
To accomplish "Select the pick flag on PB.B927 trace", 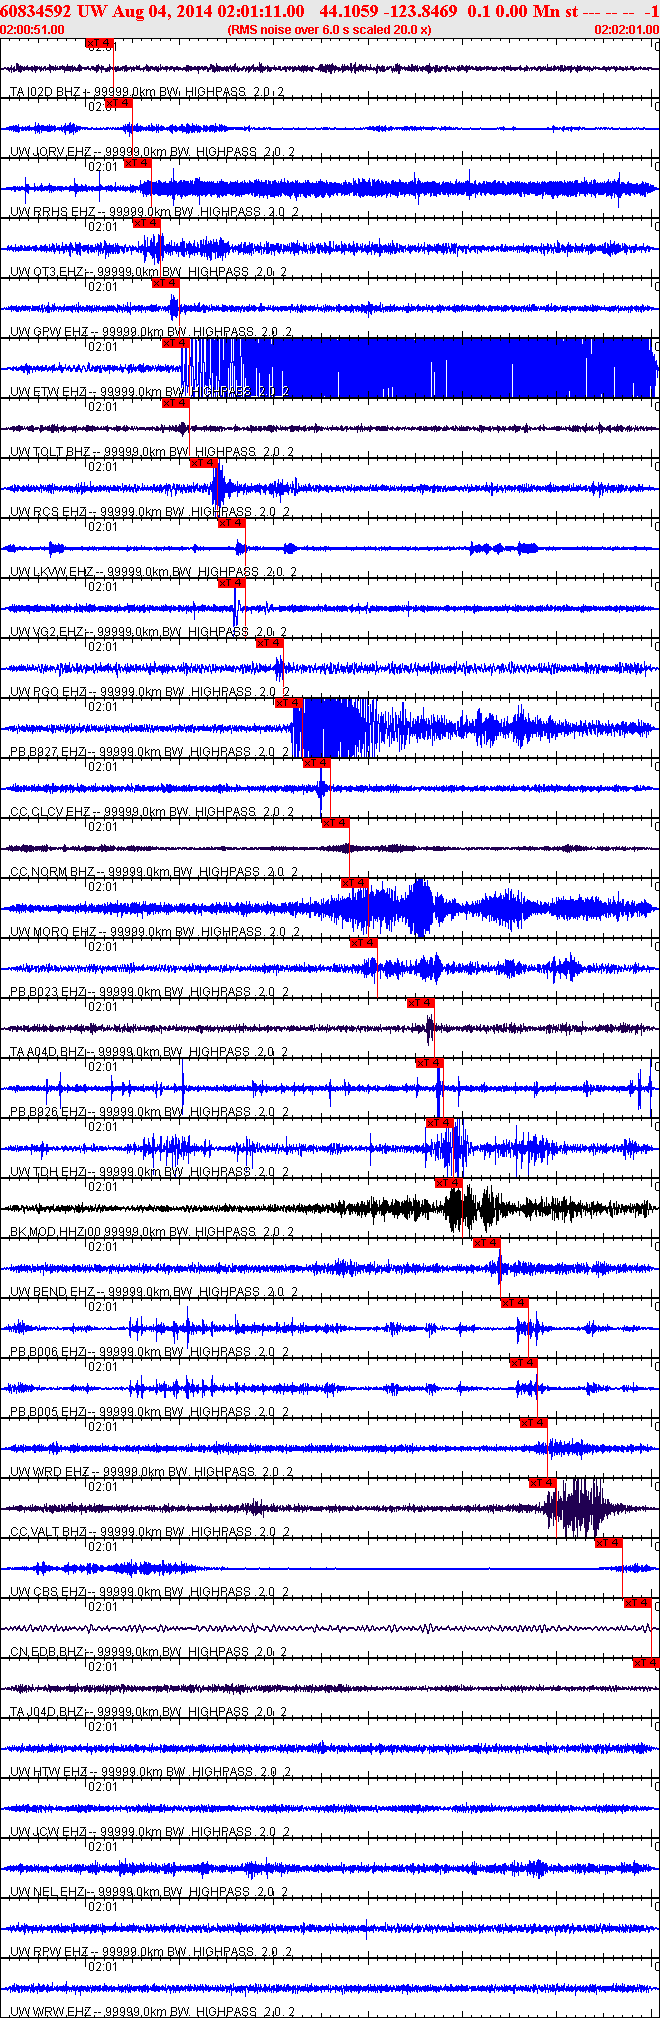I will click(289, 703).
